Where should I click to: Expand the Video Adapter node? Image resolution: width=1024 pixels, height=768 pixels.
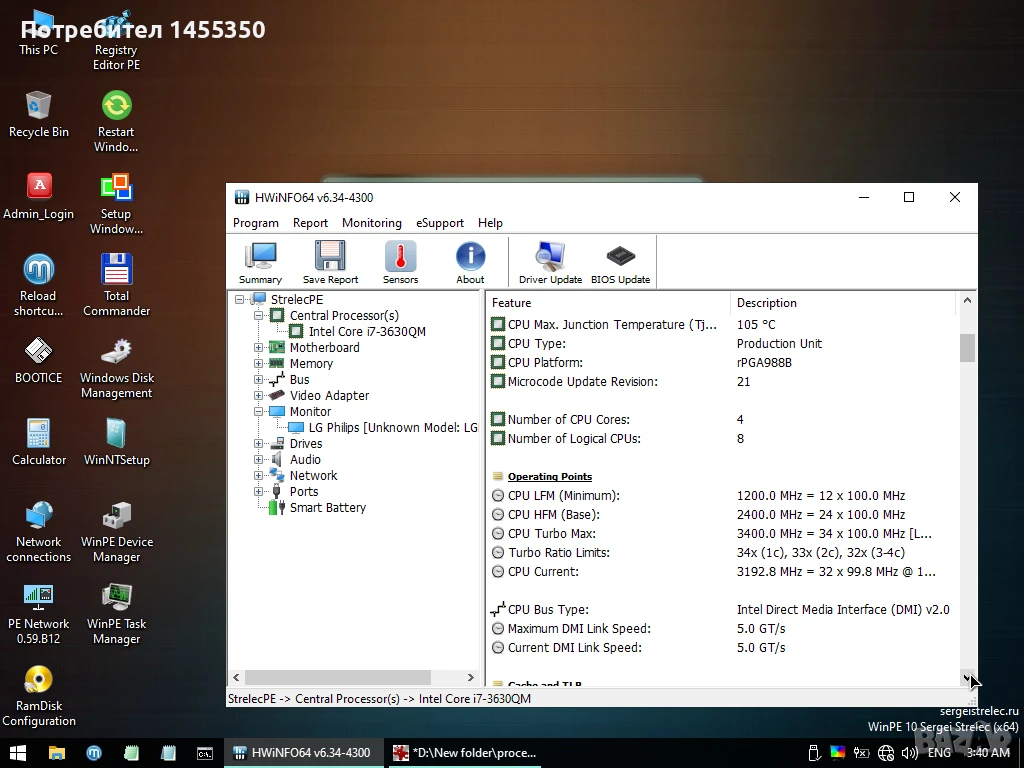(x=259, y=395)
